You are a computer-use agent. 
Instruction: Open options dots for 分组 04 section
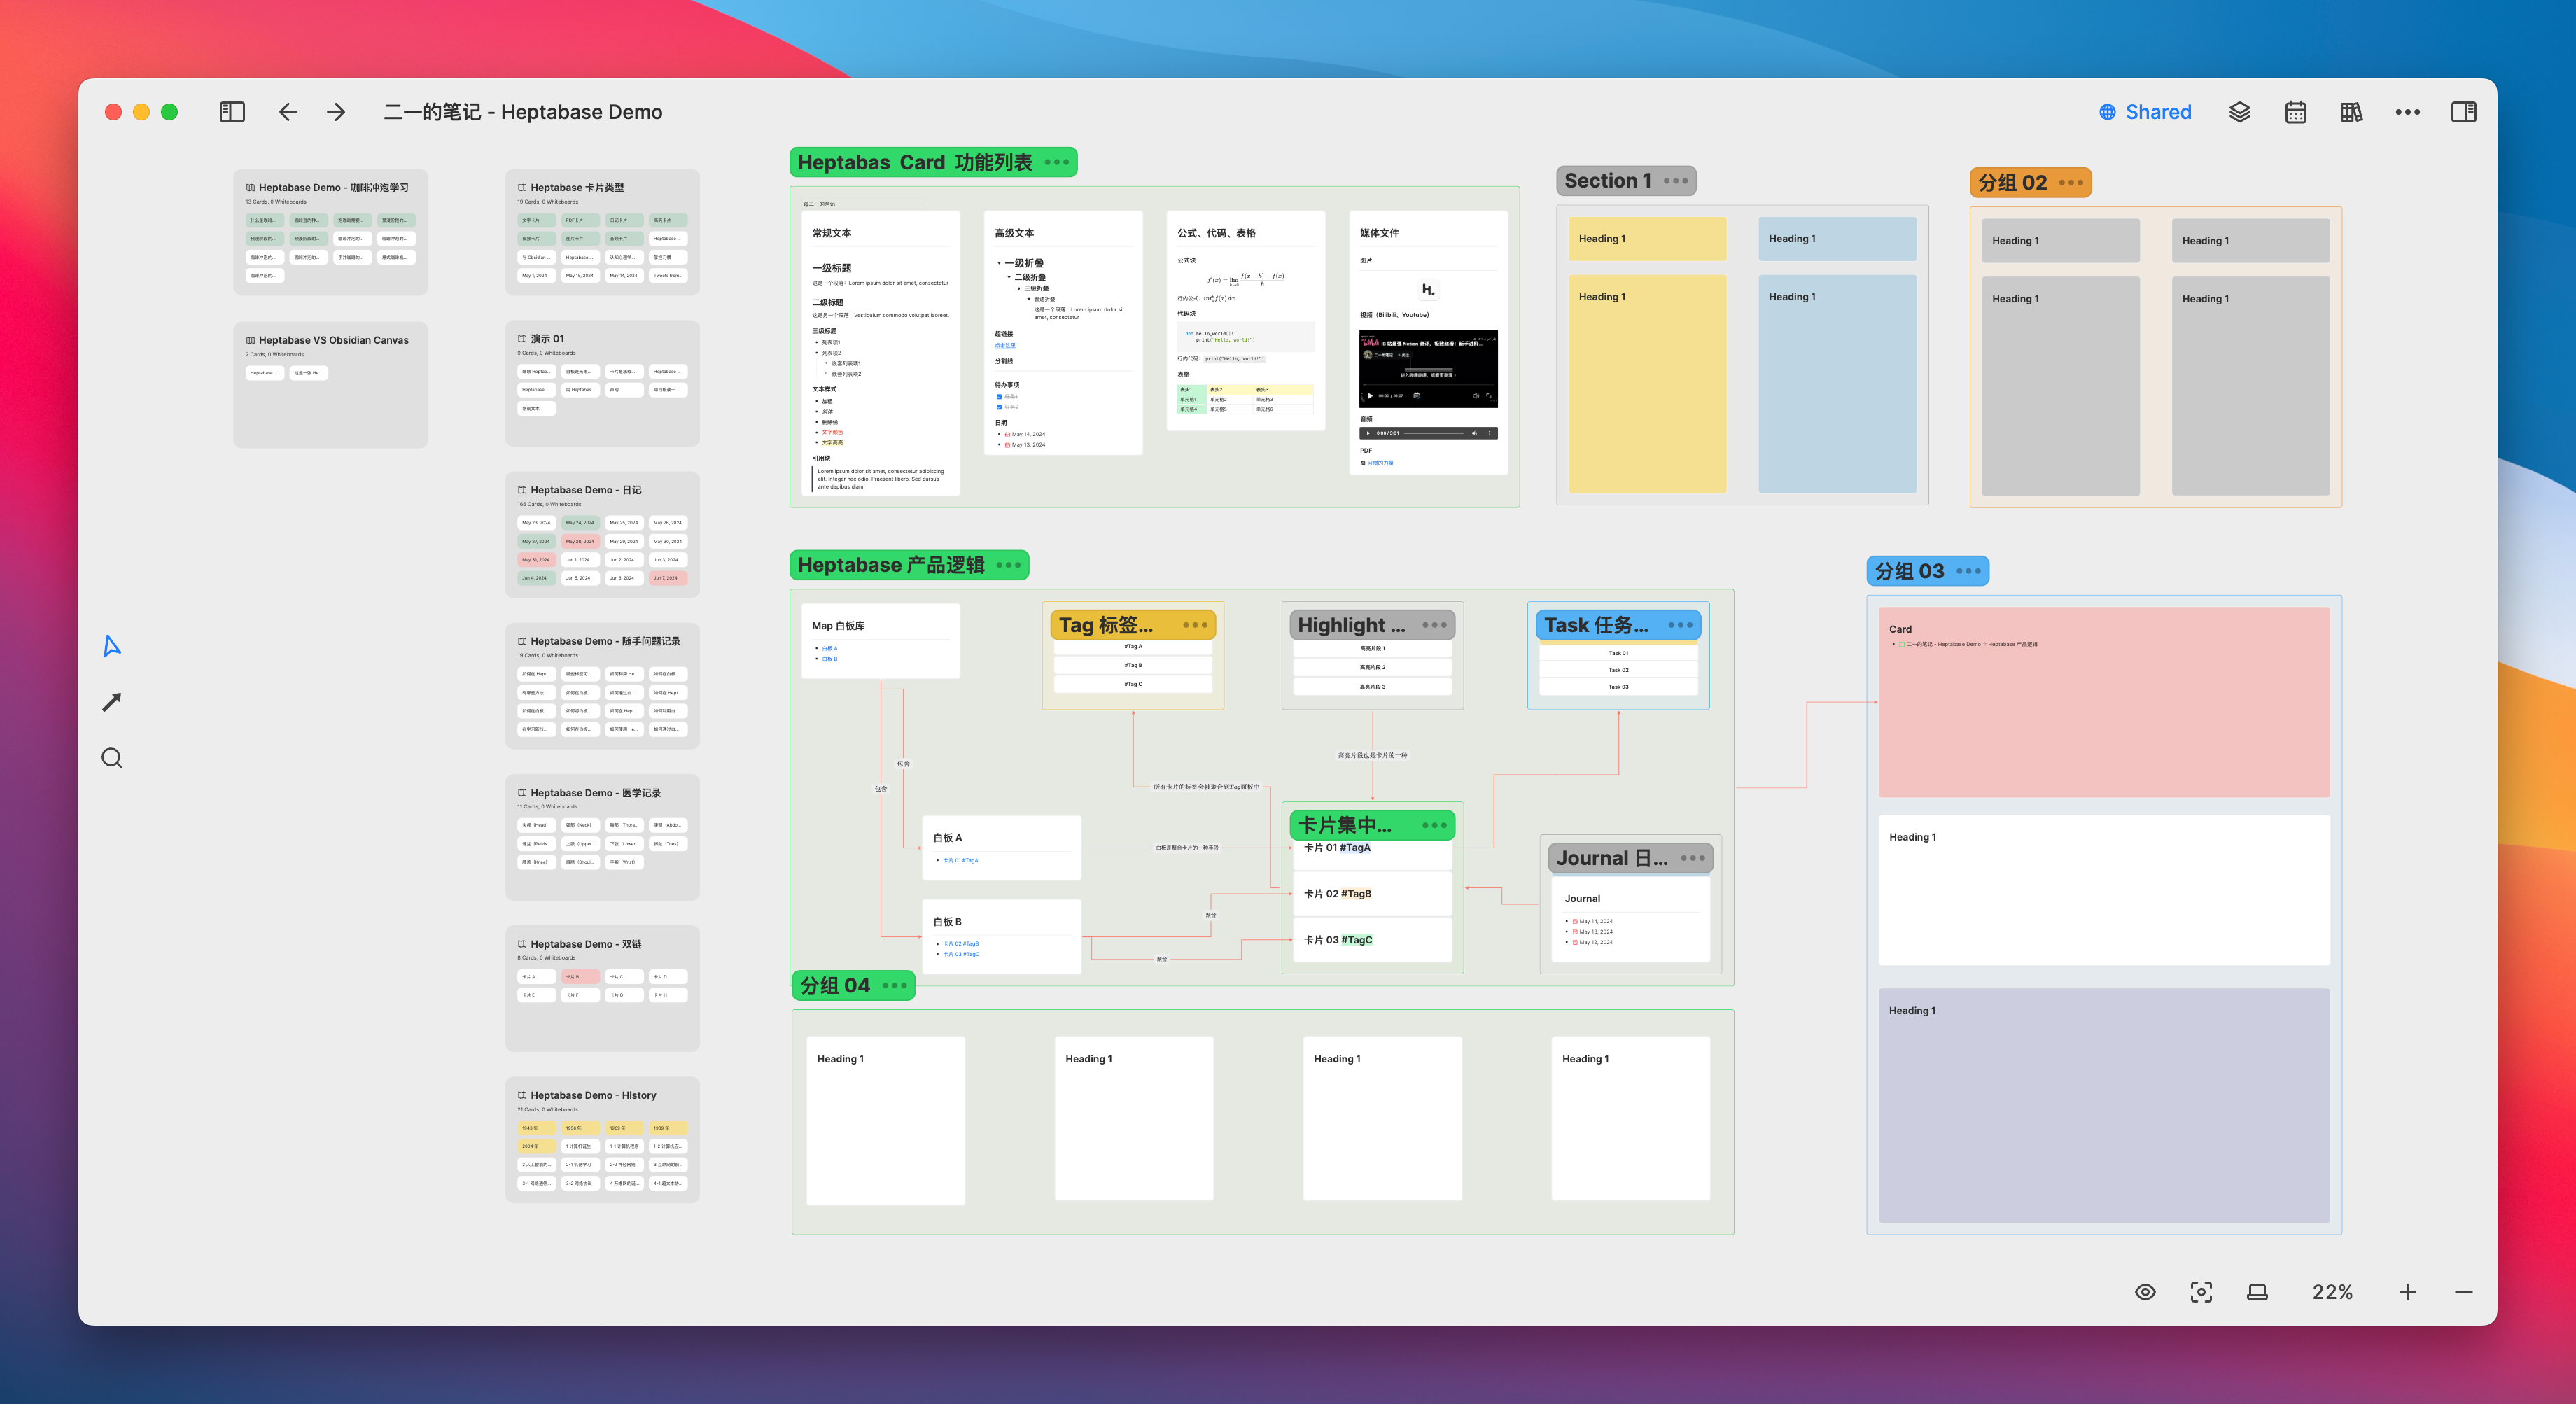pos(895,985)
